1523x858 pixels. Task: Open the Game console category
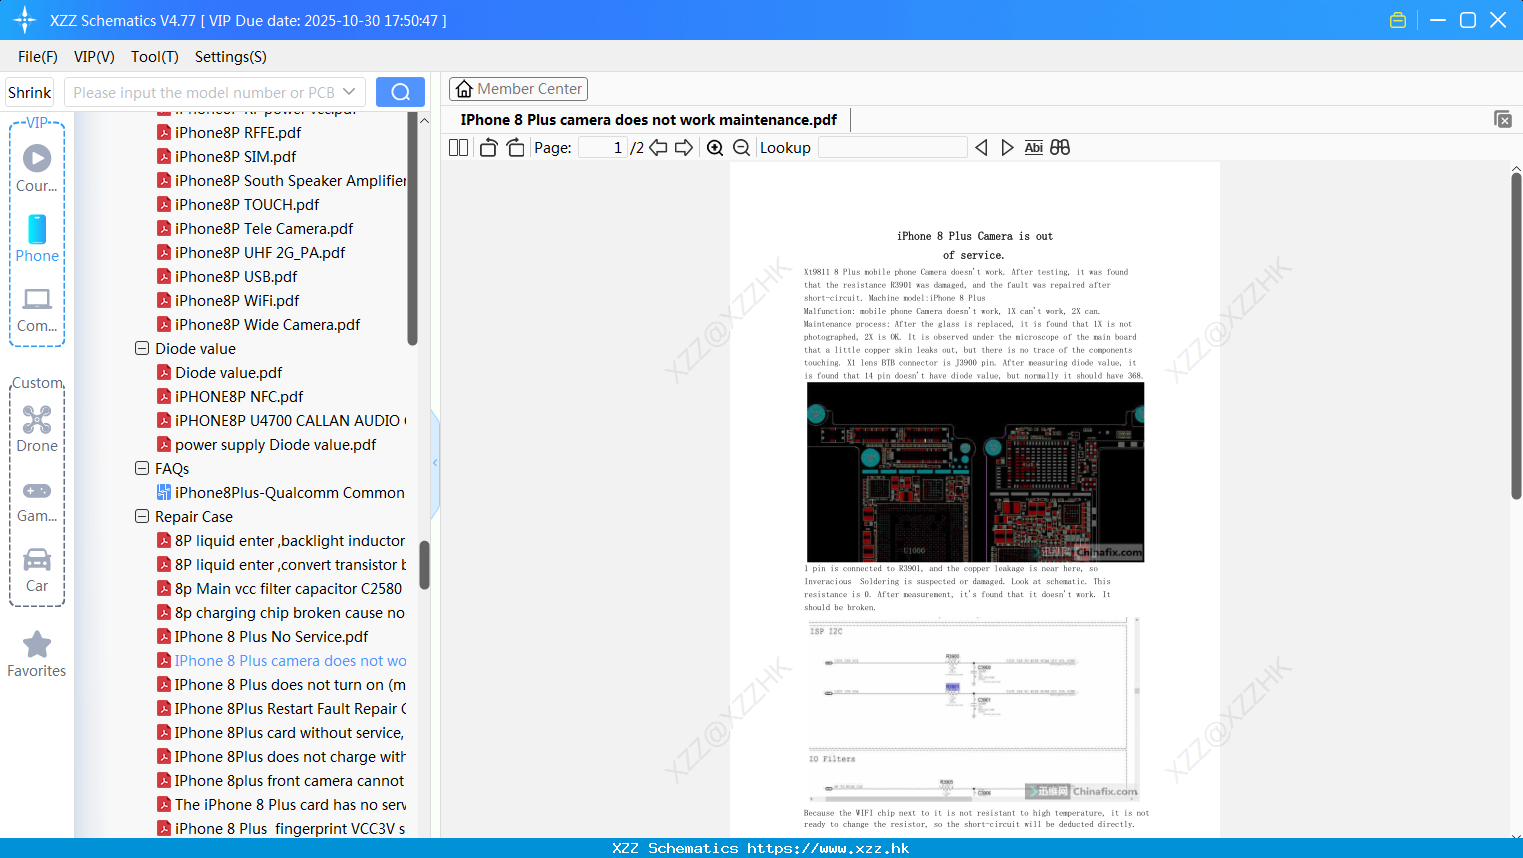pos(37,502)
